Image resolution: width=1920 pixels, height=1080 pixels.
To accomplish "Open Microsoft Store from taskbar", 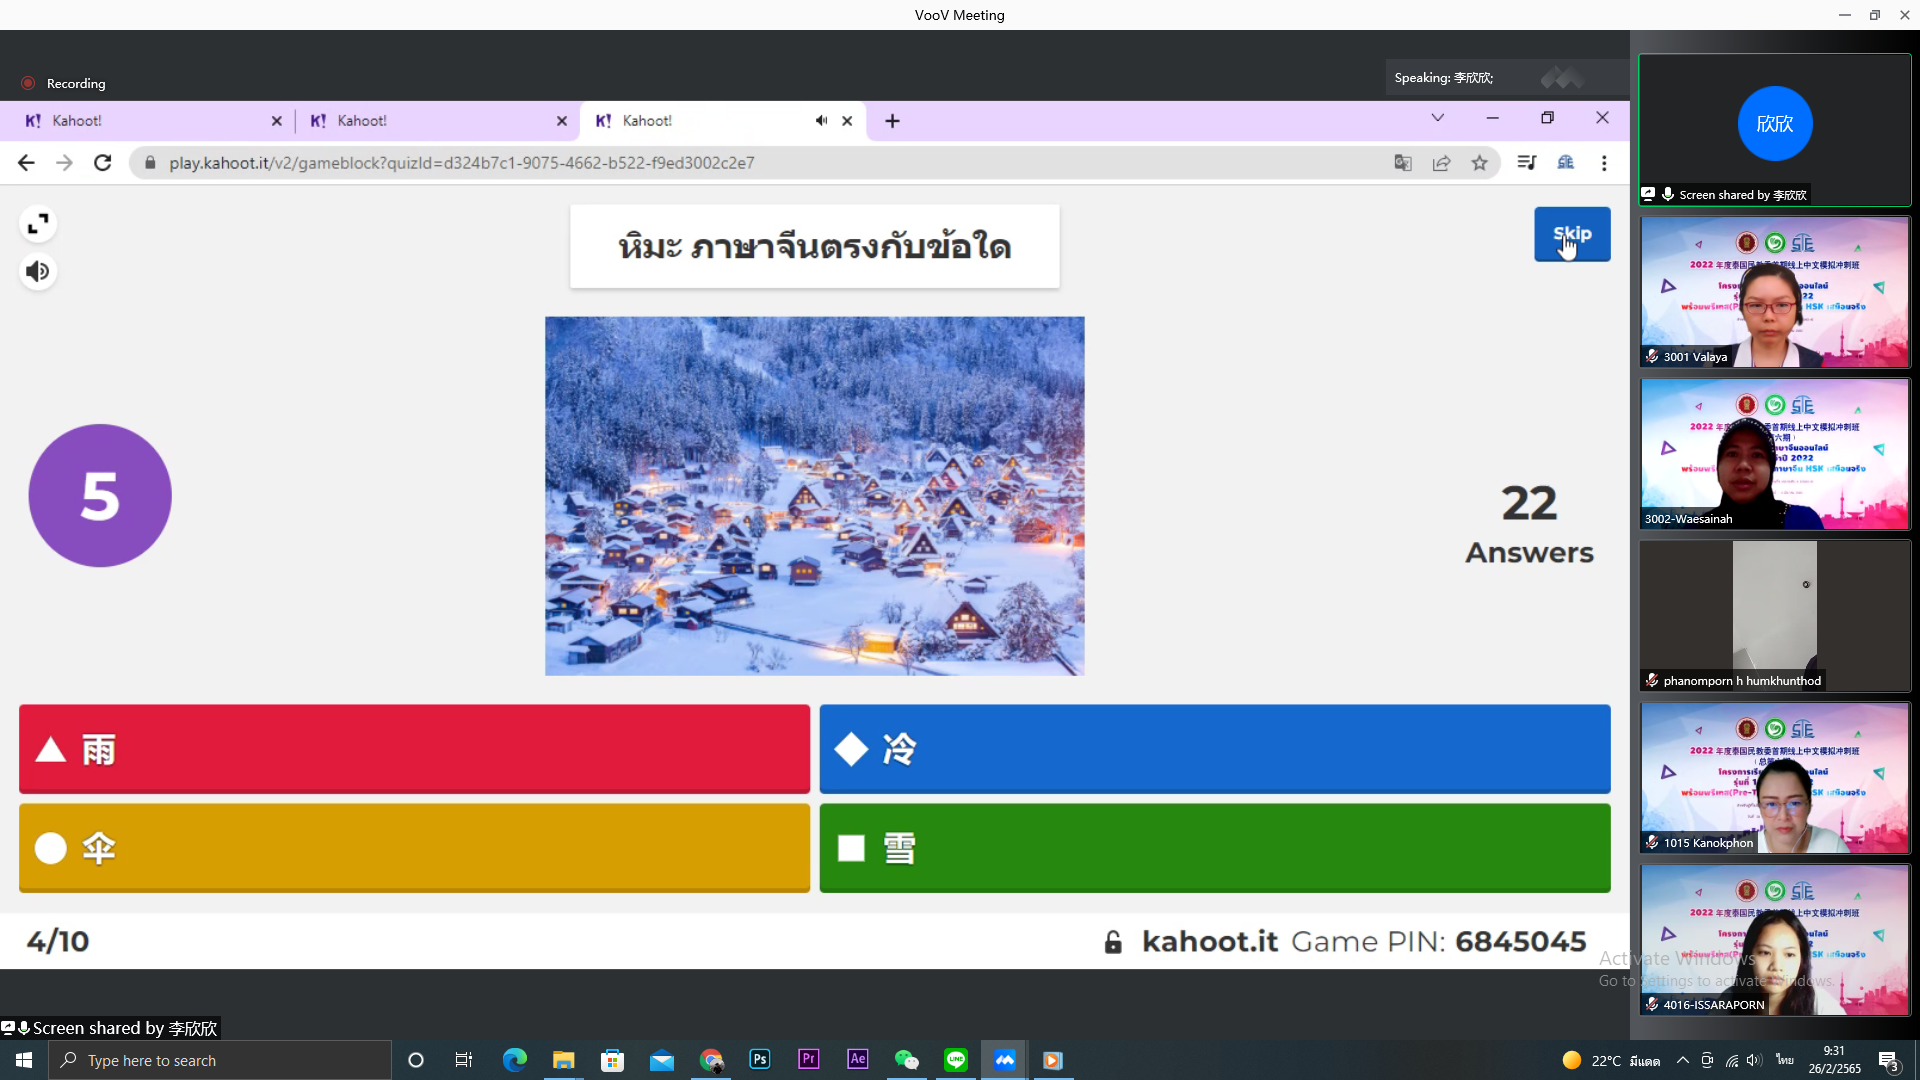I will coord(612,1060).
